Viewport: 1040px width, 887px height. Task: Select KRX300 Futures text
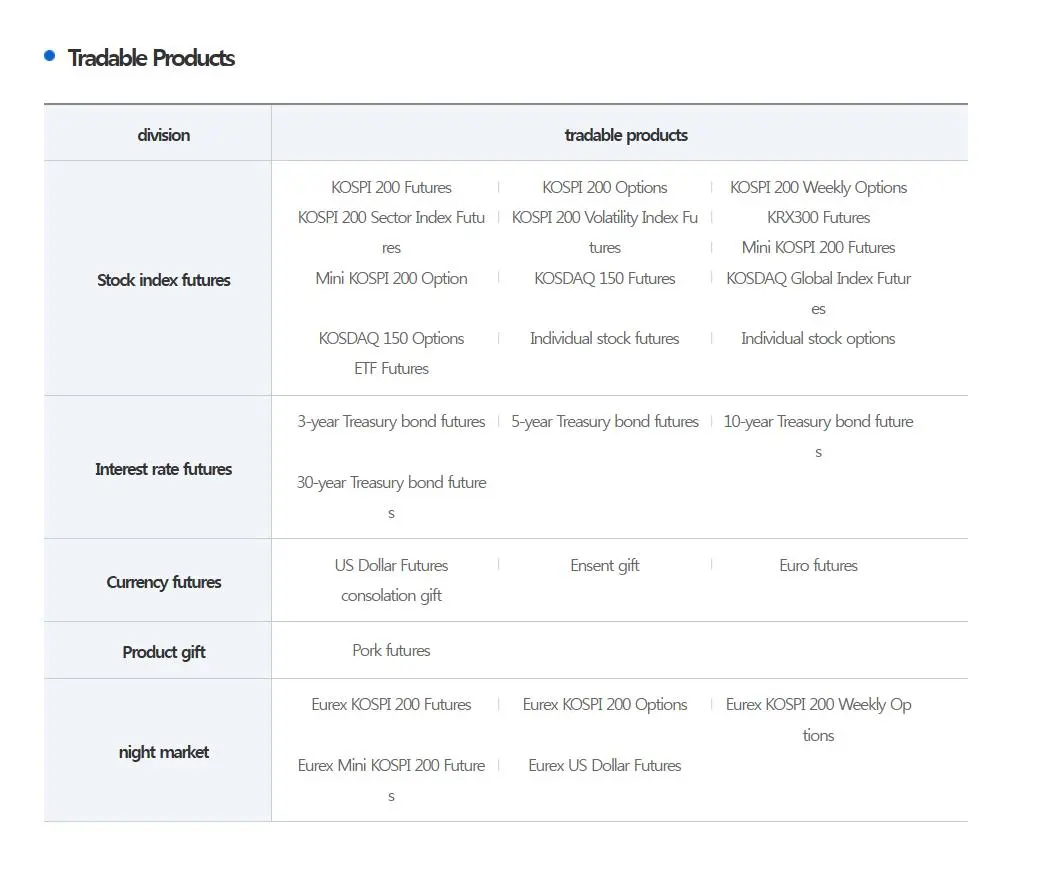pyautogui.click(x=818, y=217)
